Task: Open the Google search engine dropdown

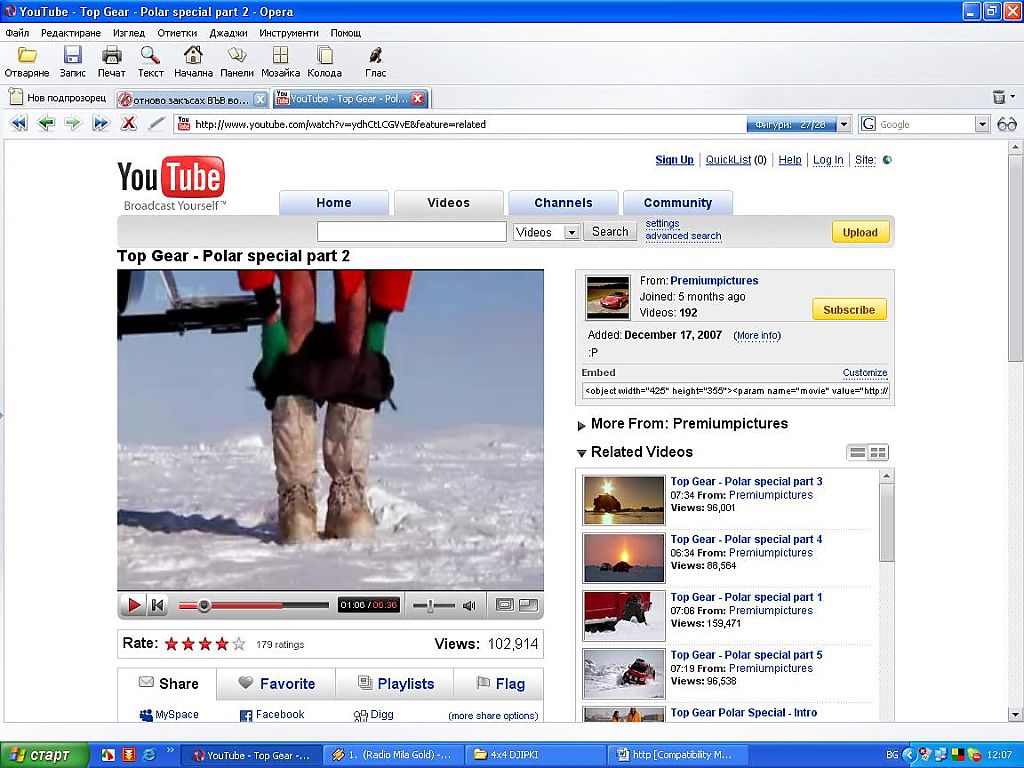Action: [x=982, y=124]
